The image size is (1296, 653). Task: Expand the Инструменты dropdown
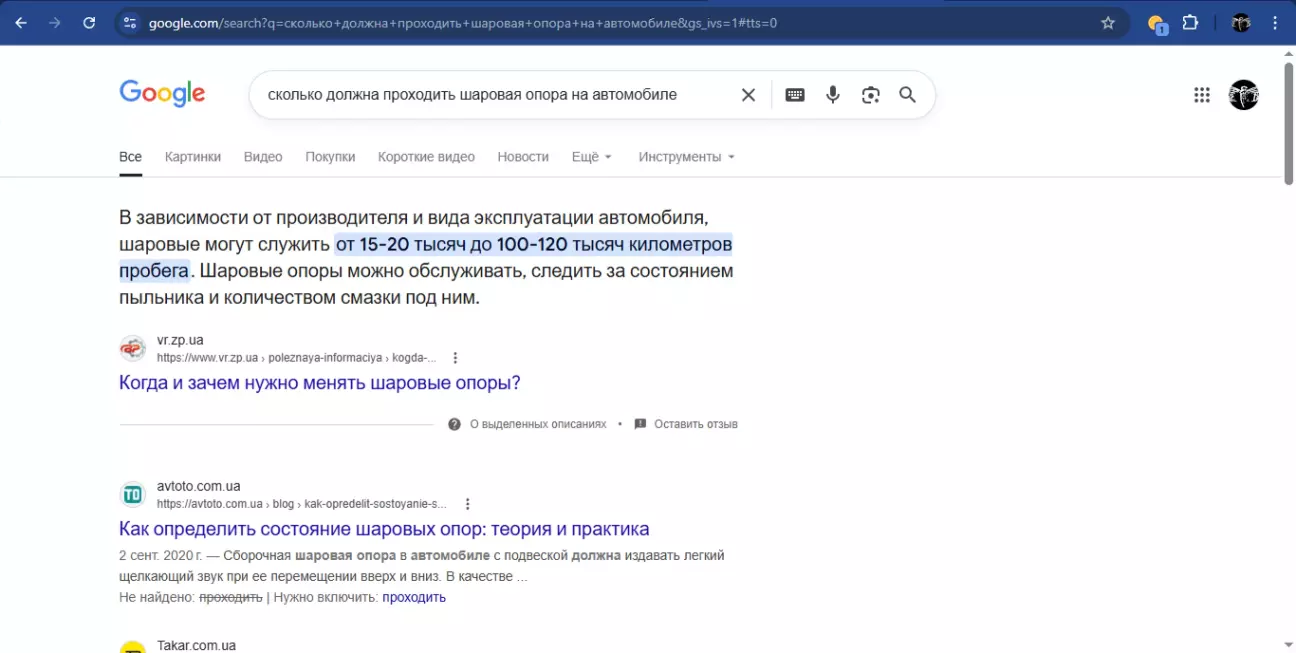point(686,157)
